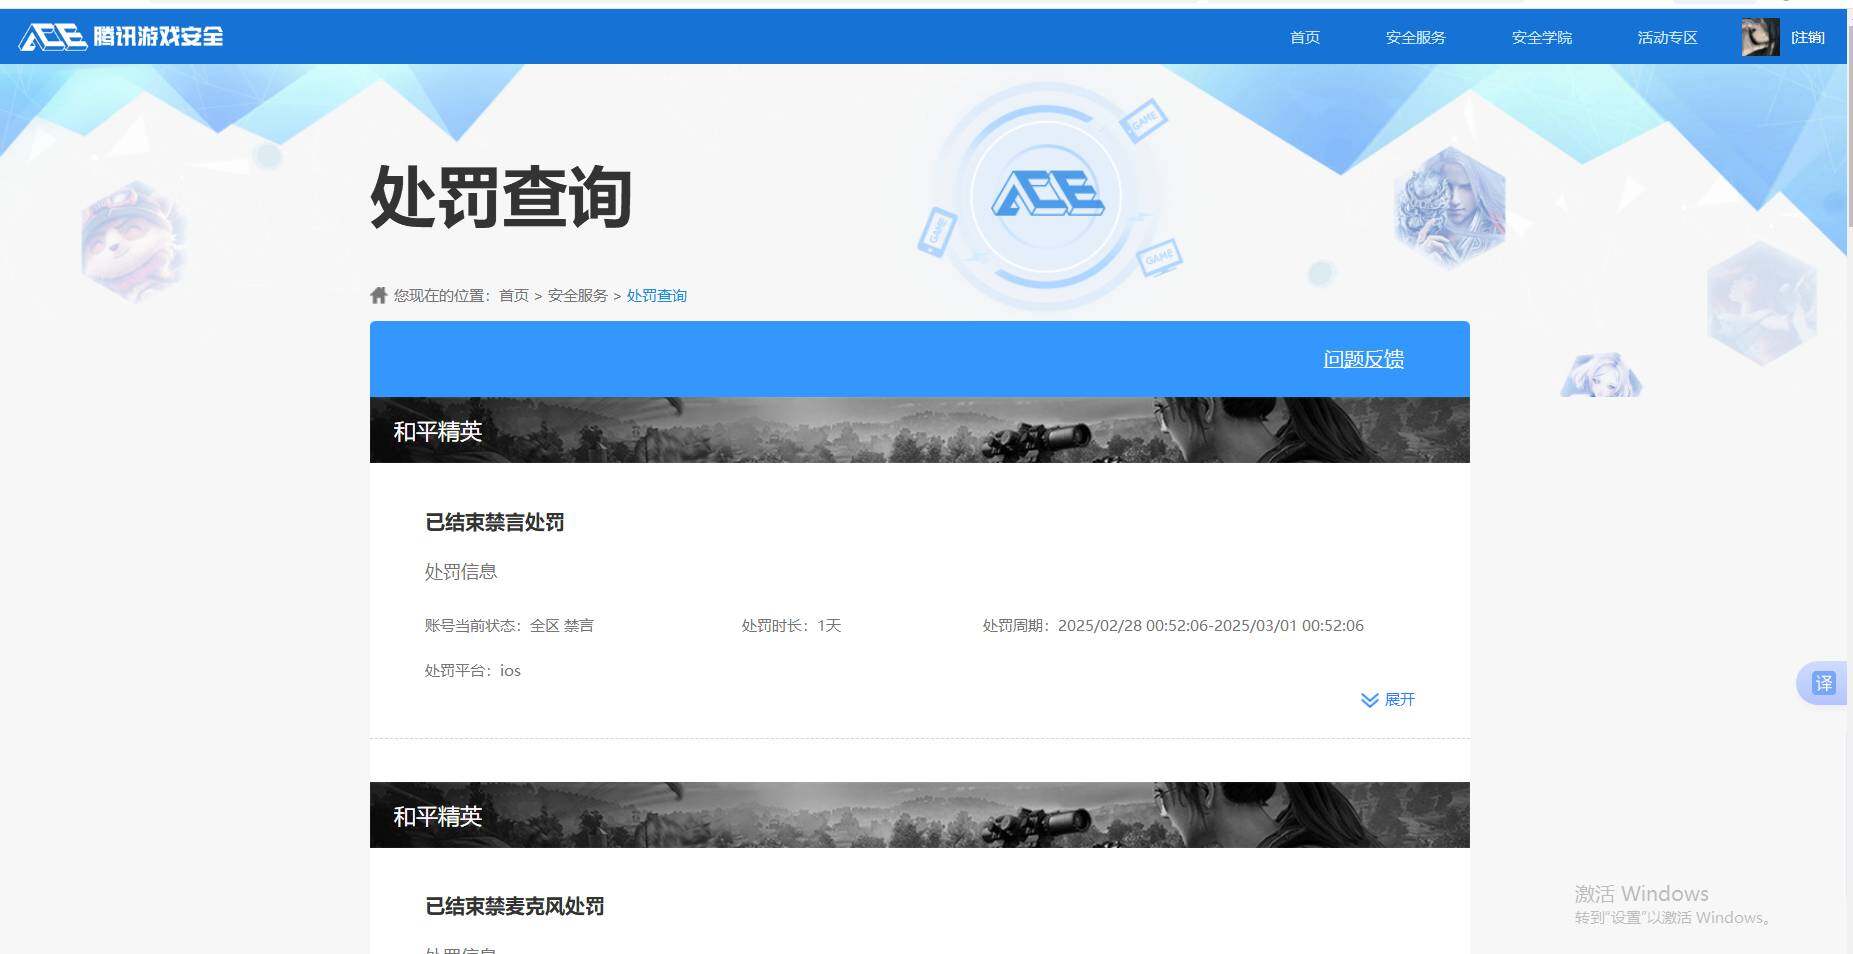Click the GAME card icon near the emblem
Image resolution: width=1853 pixels, height=954 pixels.
point(1144,118)
